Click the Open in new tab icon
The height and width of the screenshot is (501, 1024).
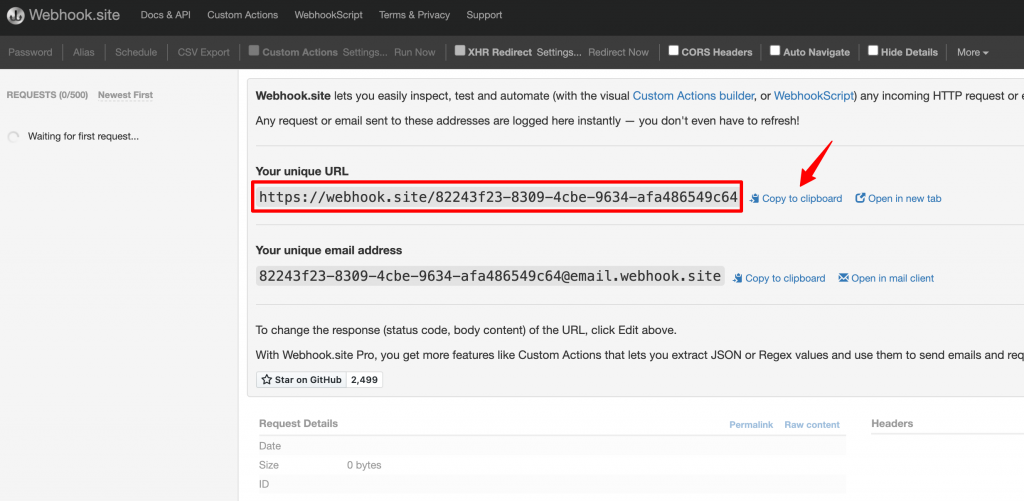coord(860,198)
